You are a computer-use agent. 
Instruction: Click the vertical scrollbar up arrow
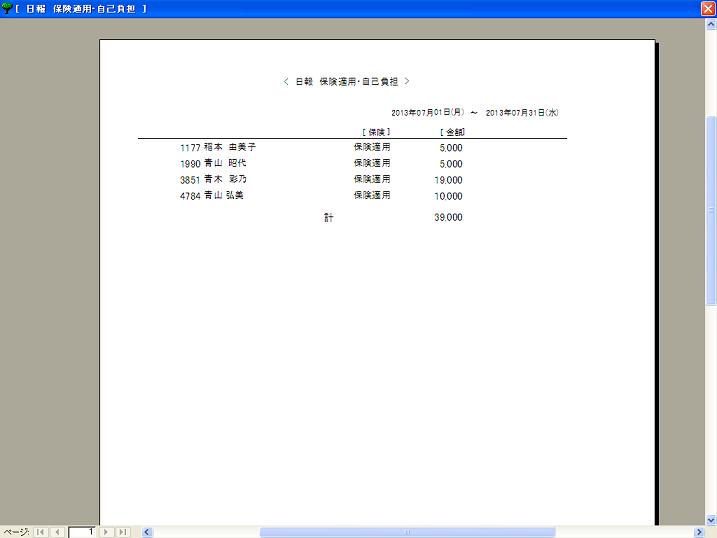pos(711,24)
